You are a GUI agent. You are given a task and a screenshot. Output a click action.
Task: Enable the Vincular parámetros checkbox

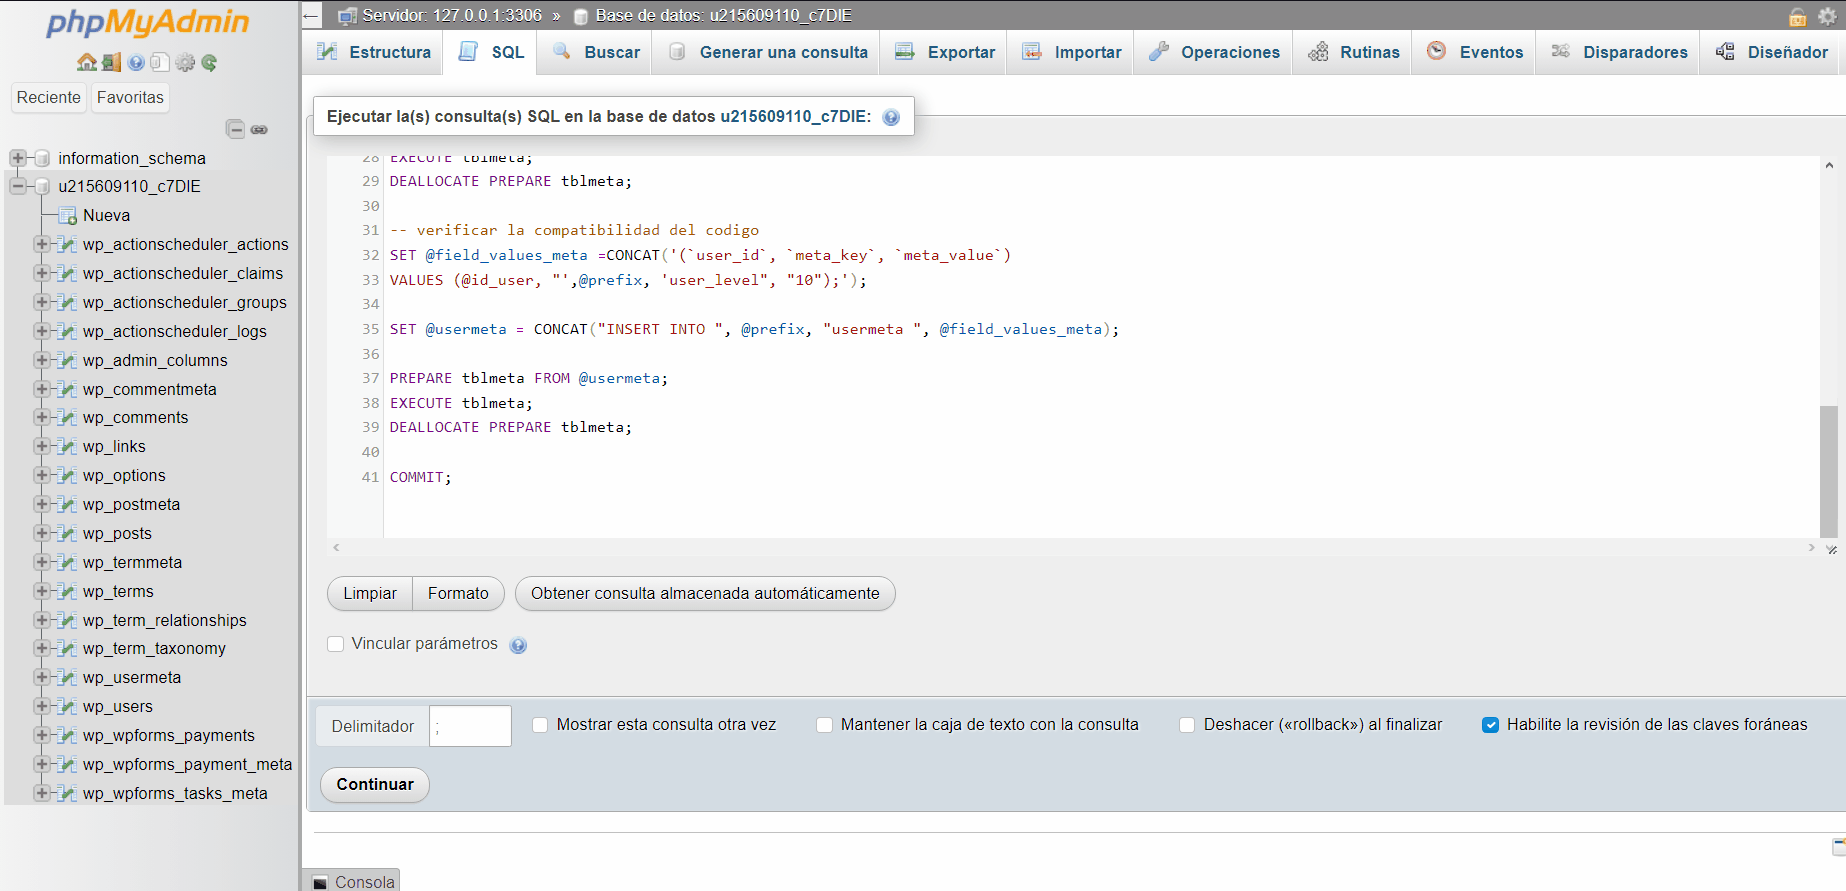click(336, 644)
